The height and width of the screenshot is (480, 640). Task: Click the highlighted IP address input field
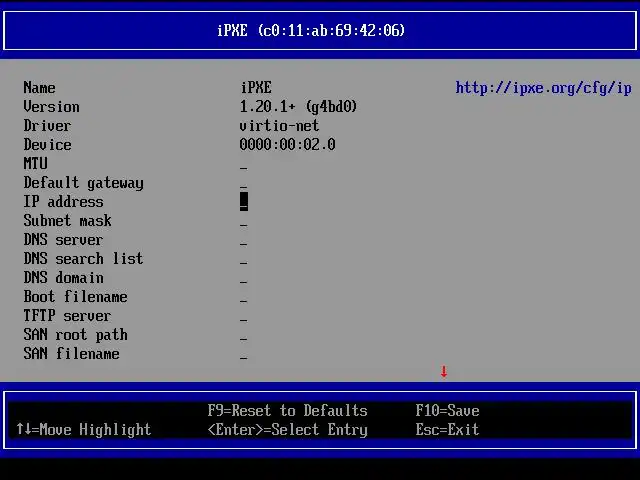coord(244,202)
